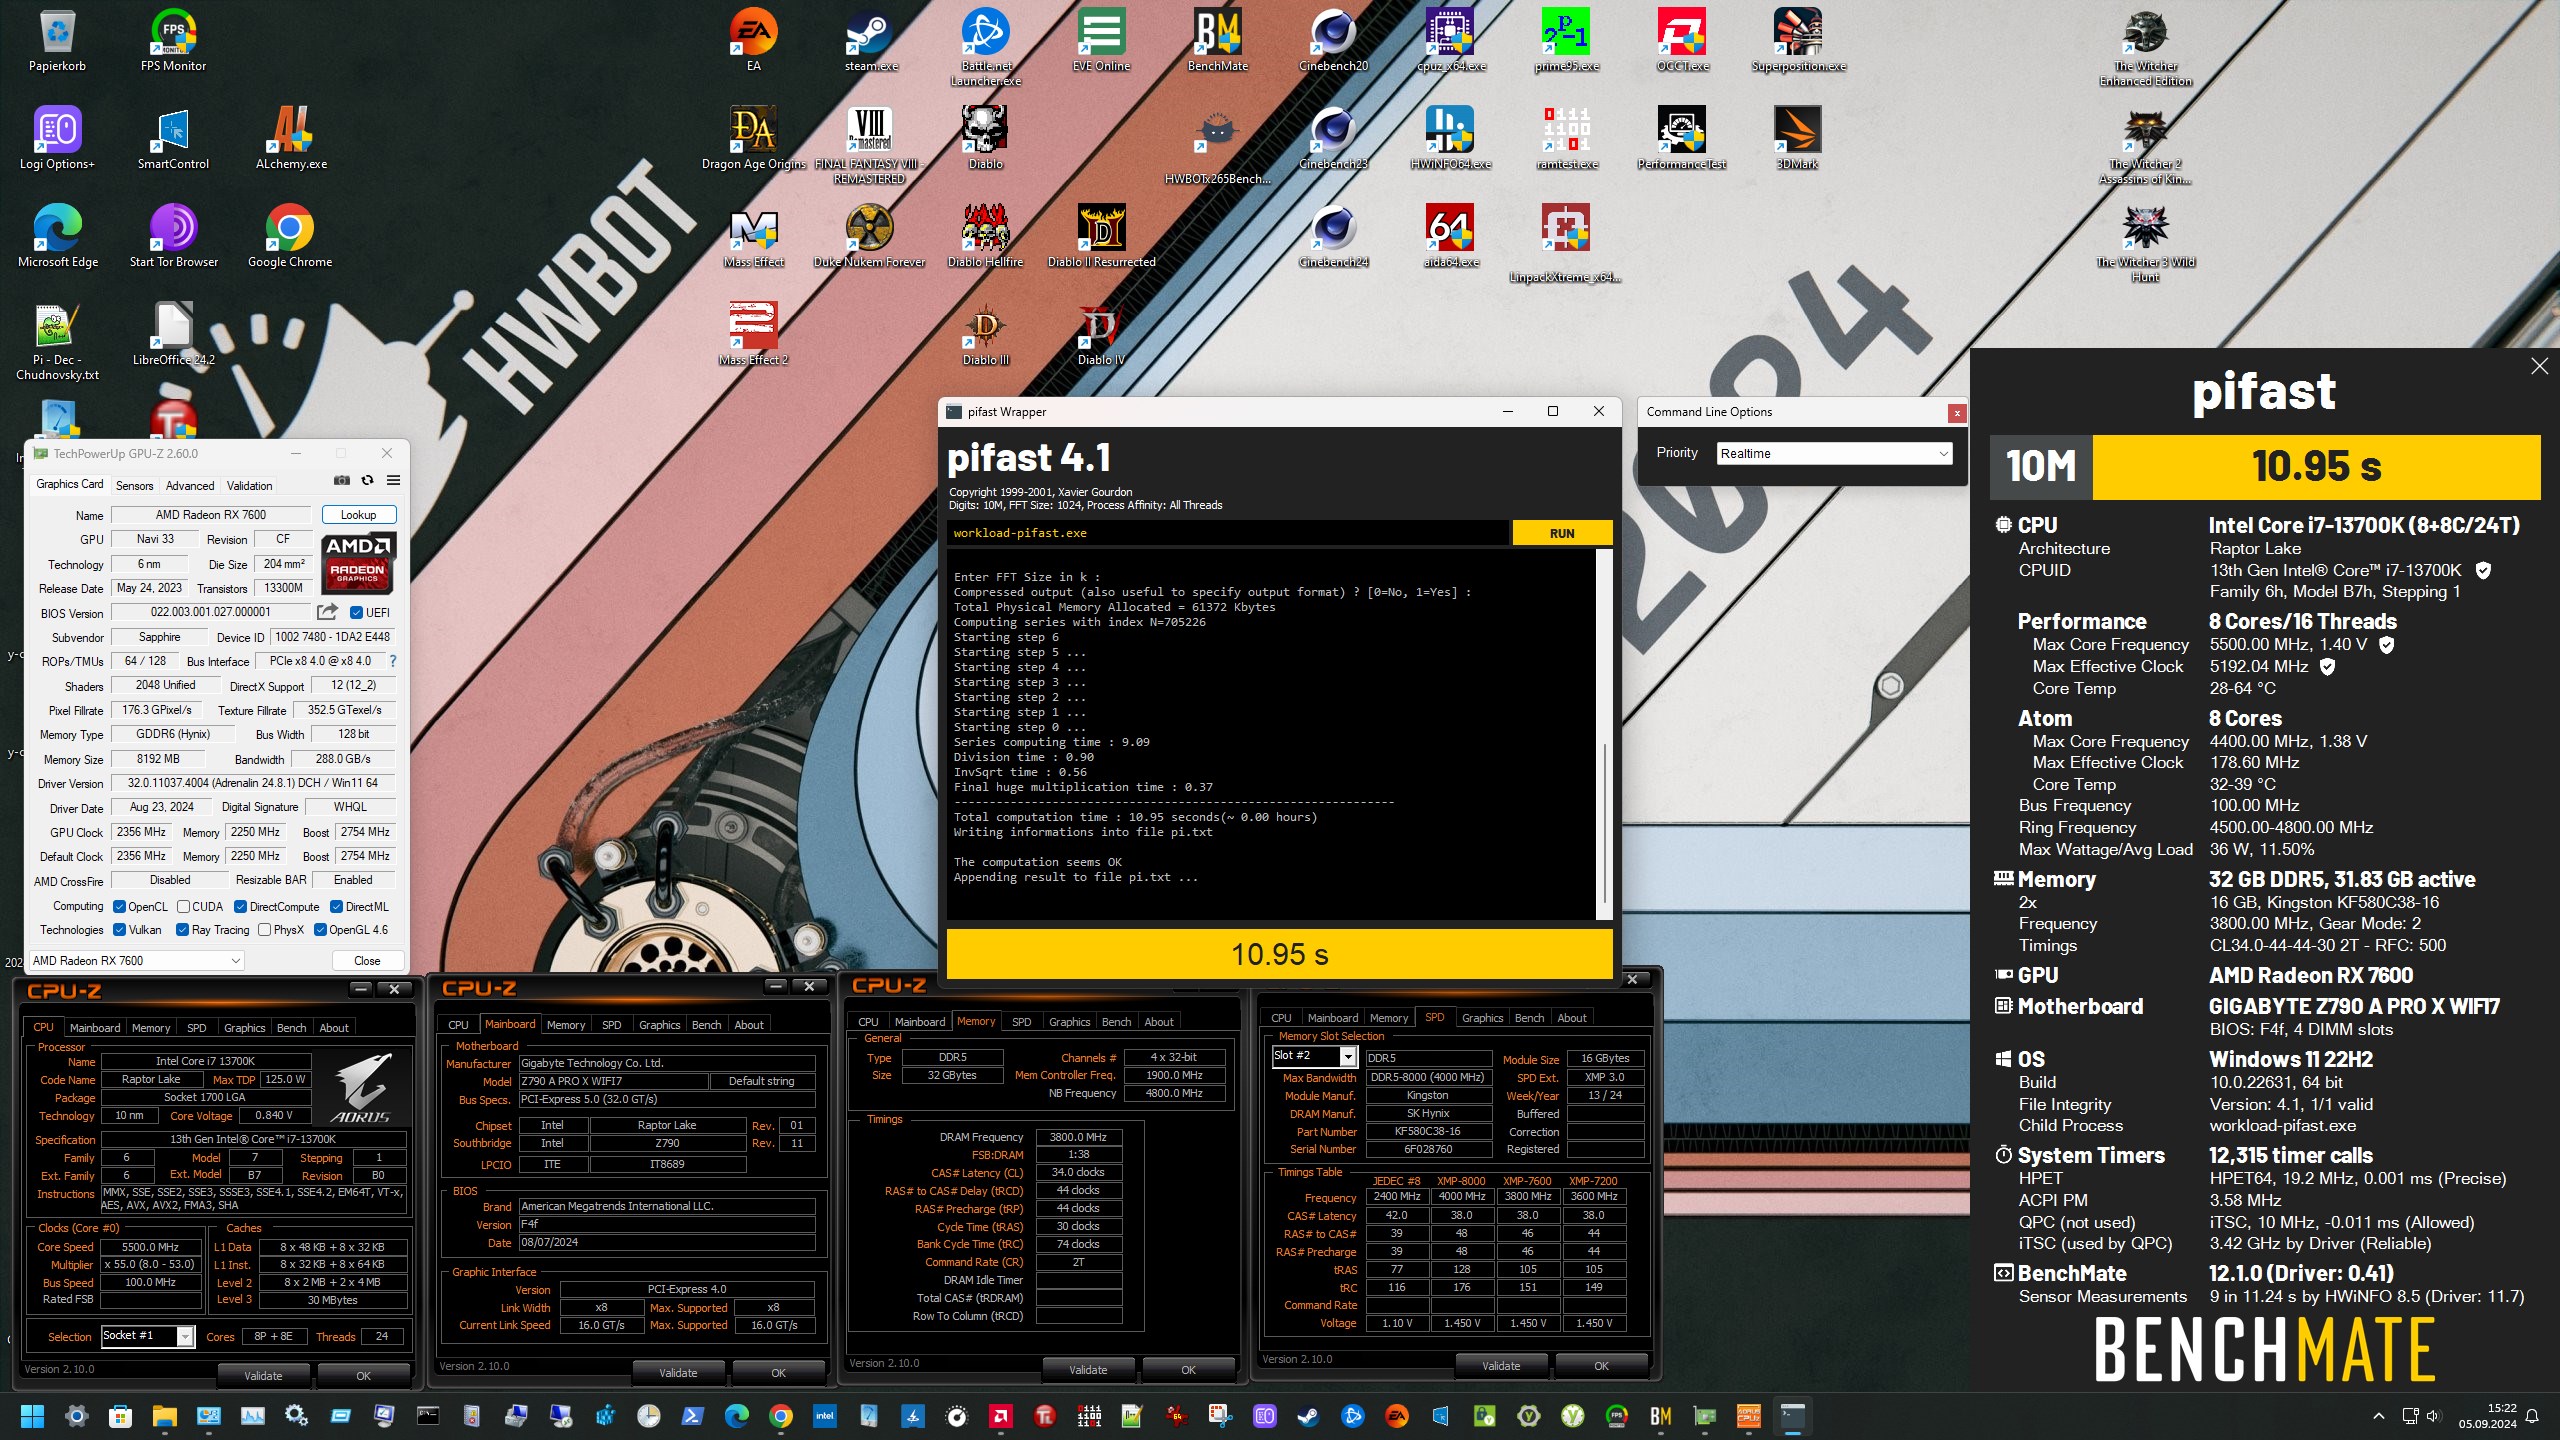Open Priority dropdown set to Realtime

tap(1834, 453)
